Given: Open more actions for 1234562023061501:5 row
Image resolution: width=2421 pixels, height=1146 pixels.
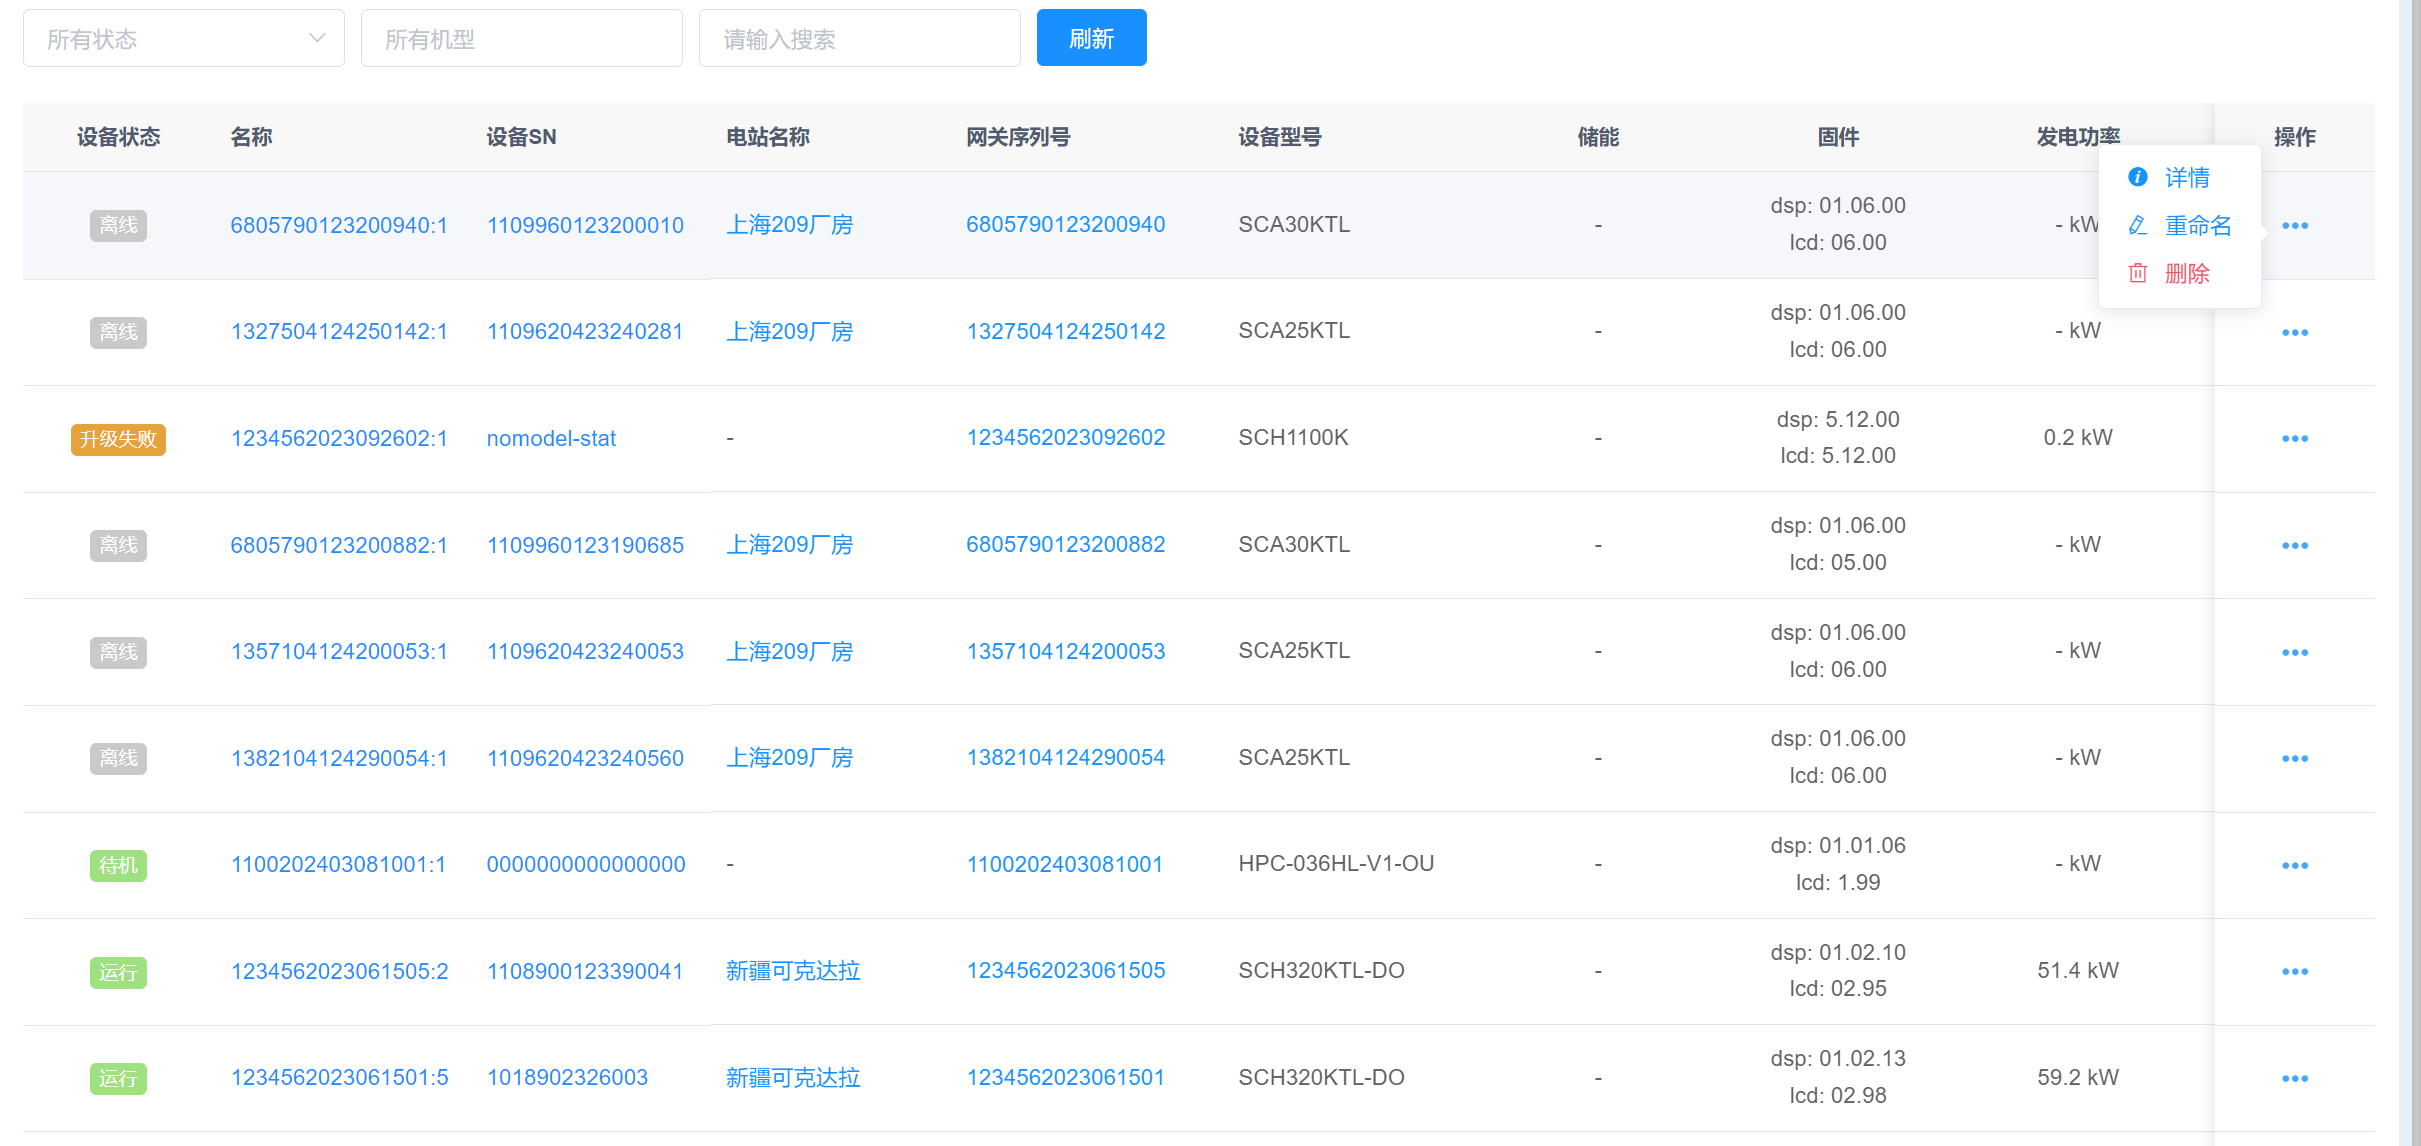Looking at the screenshot, I should [x=2295, y=1079].
